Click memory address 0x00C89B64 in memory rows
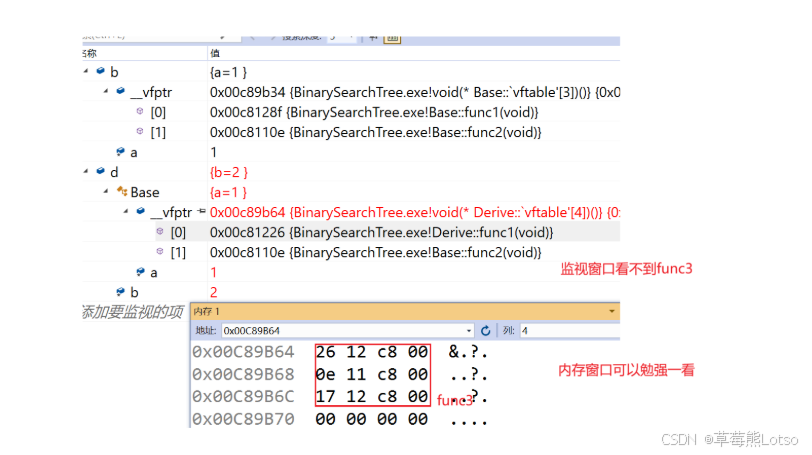Viewport: 812px width, 455px height. tap(243, 352)
